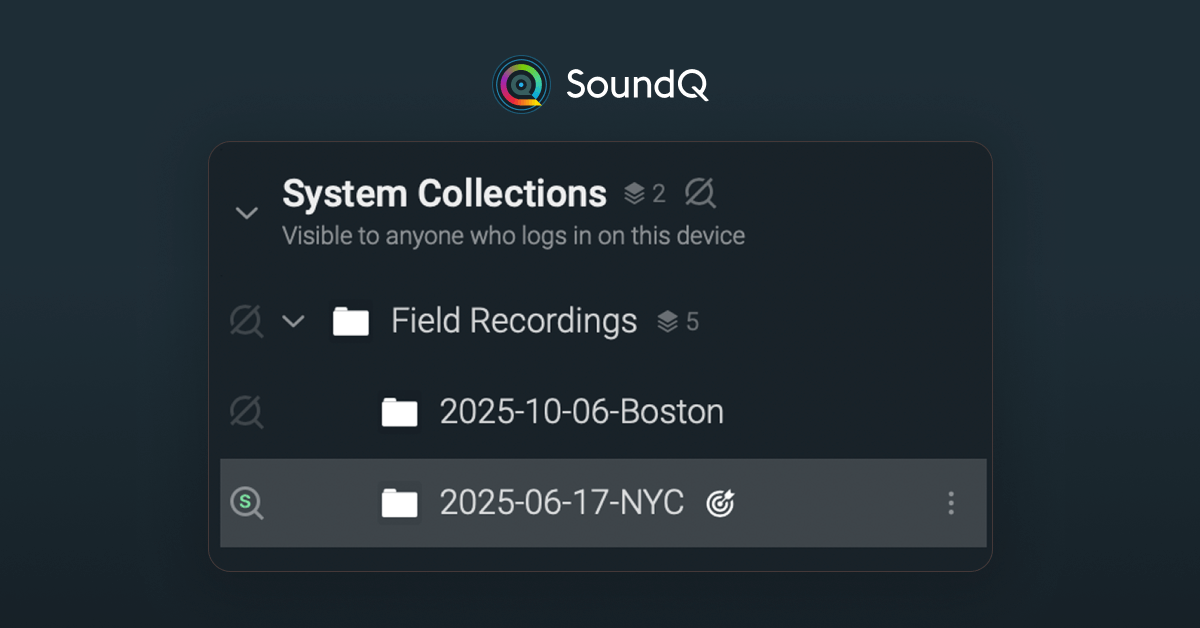Click the 'Visible to anyone' description text
Viewport: 1200px width, 628px height.
click(x=513, y=236)
